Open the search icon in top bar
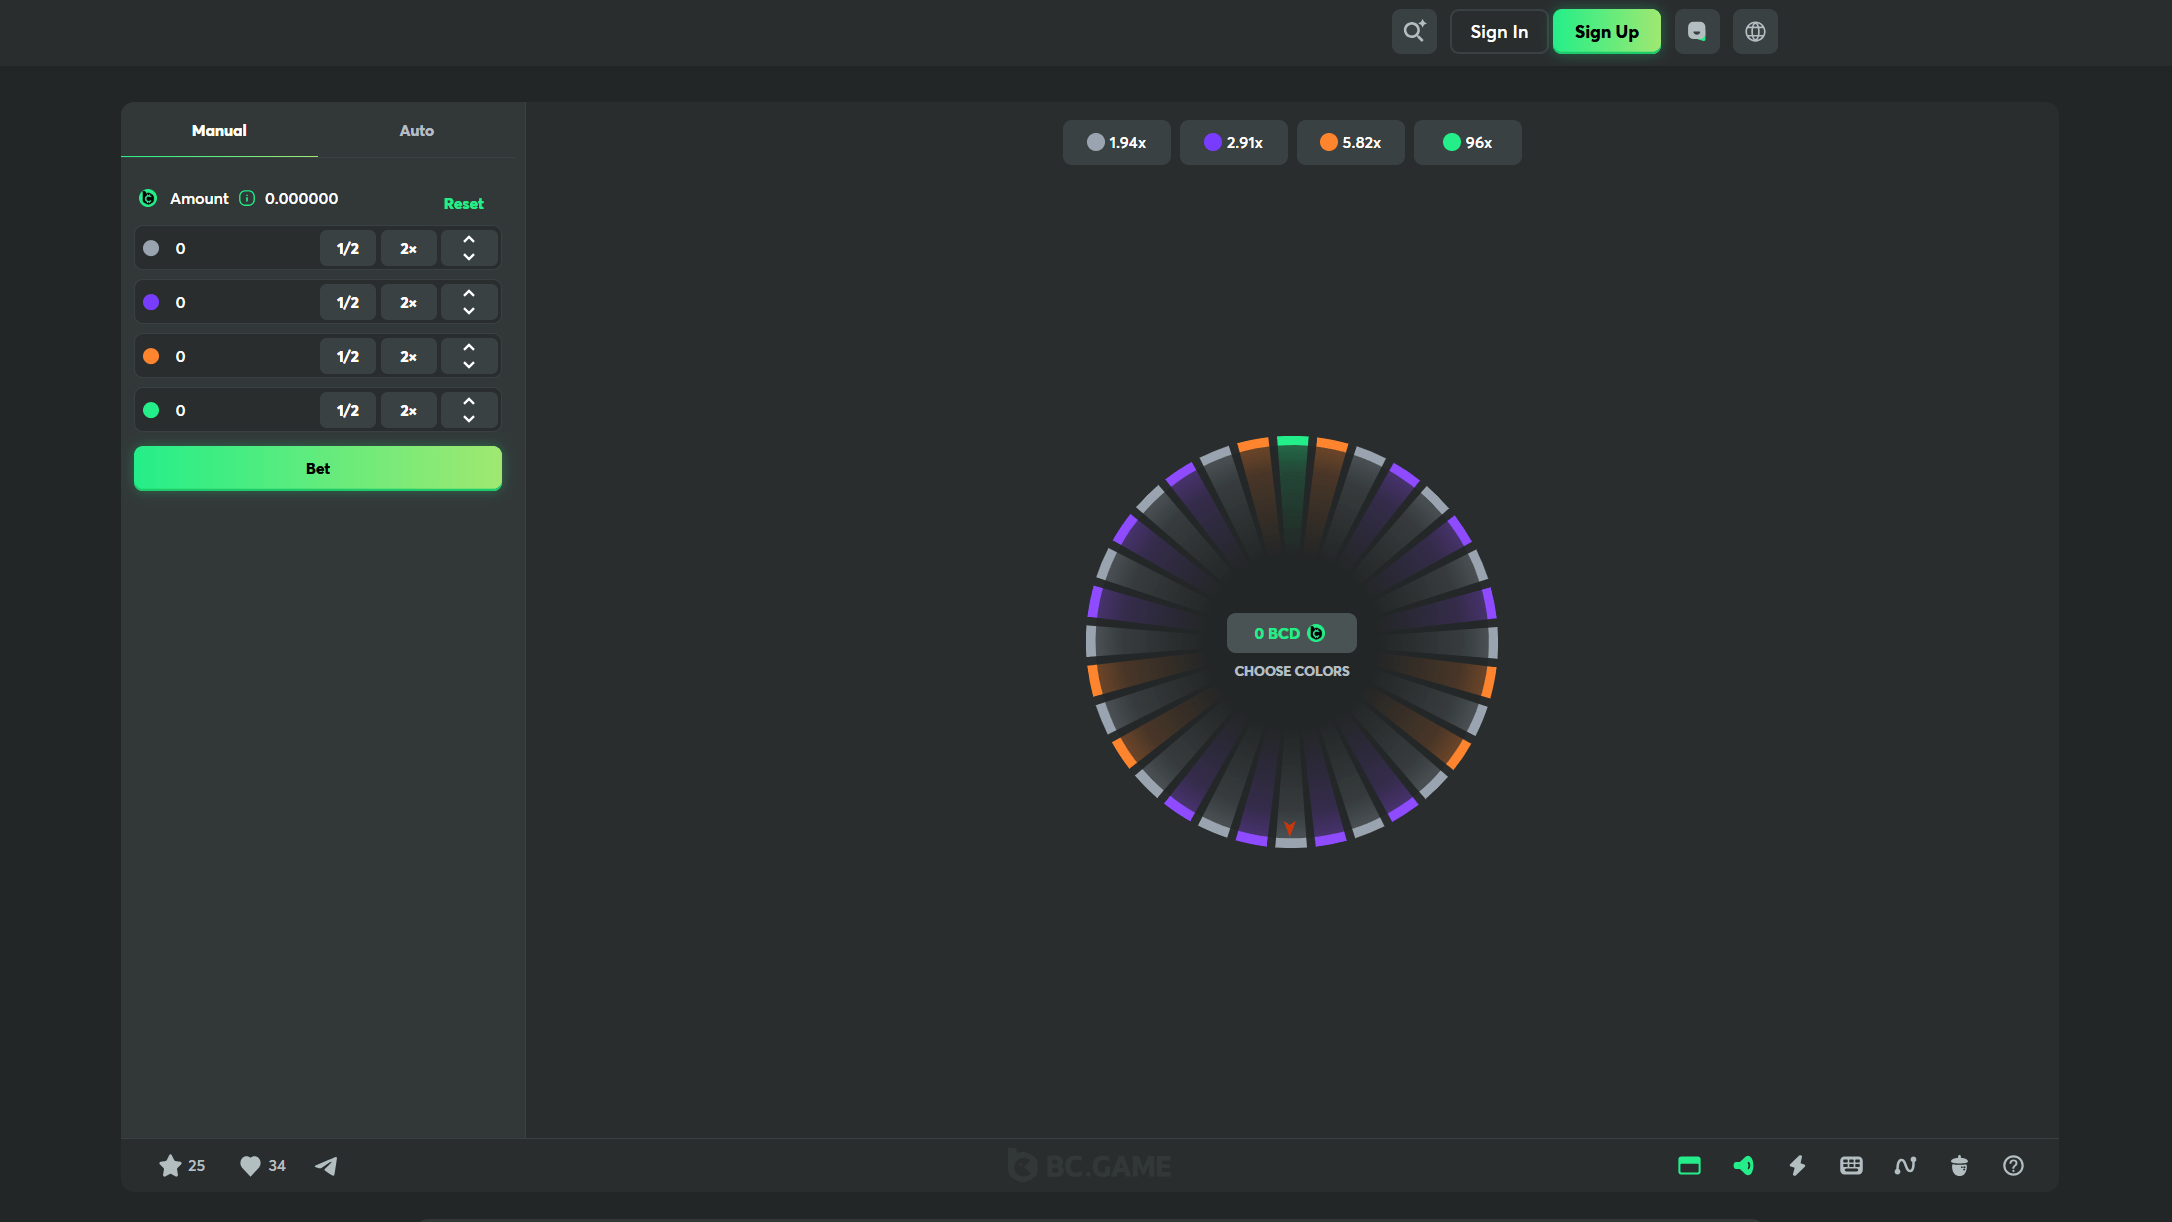 tap(1414, 32)
